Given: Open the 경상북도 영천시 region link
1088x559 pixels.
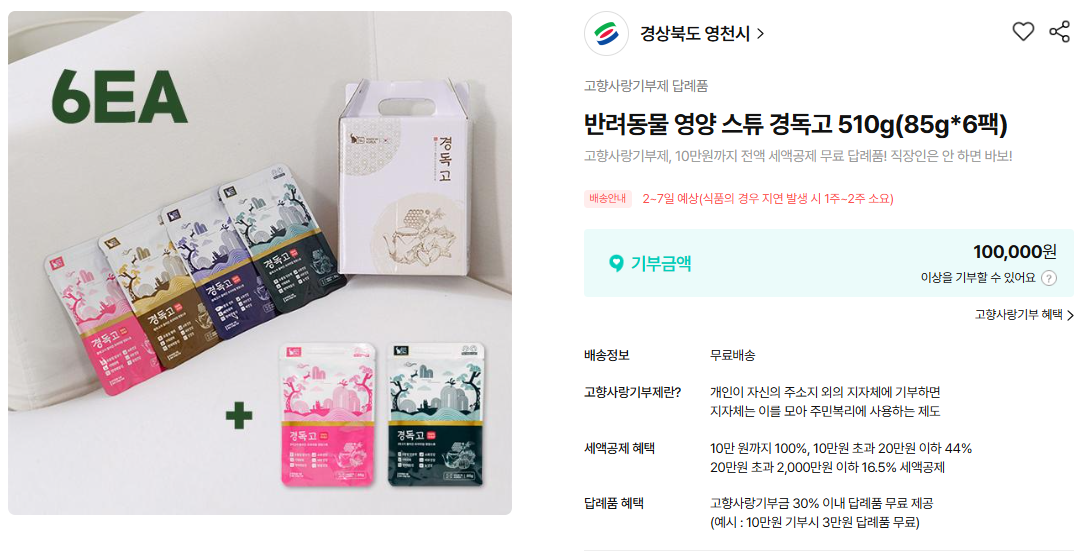Looking at the screenshot, I should (695, 33).
